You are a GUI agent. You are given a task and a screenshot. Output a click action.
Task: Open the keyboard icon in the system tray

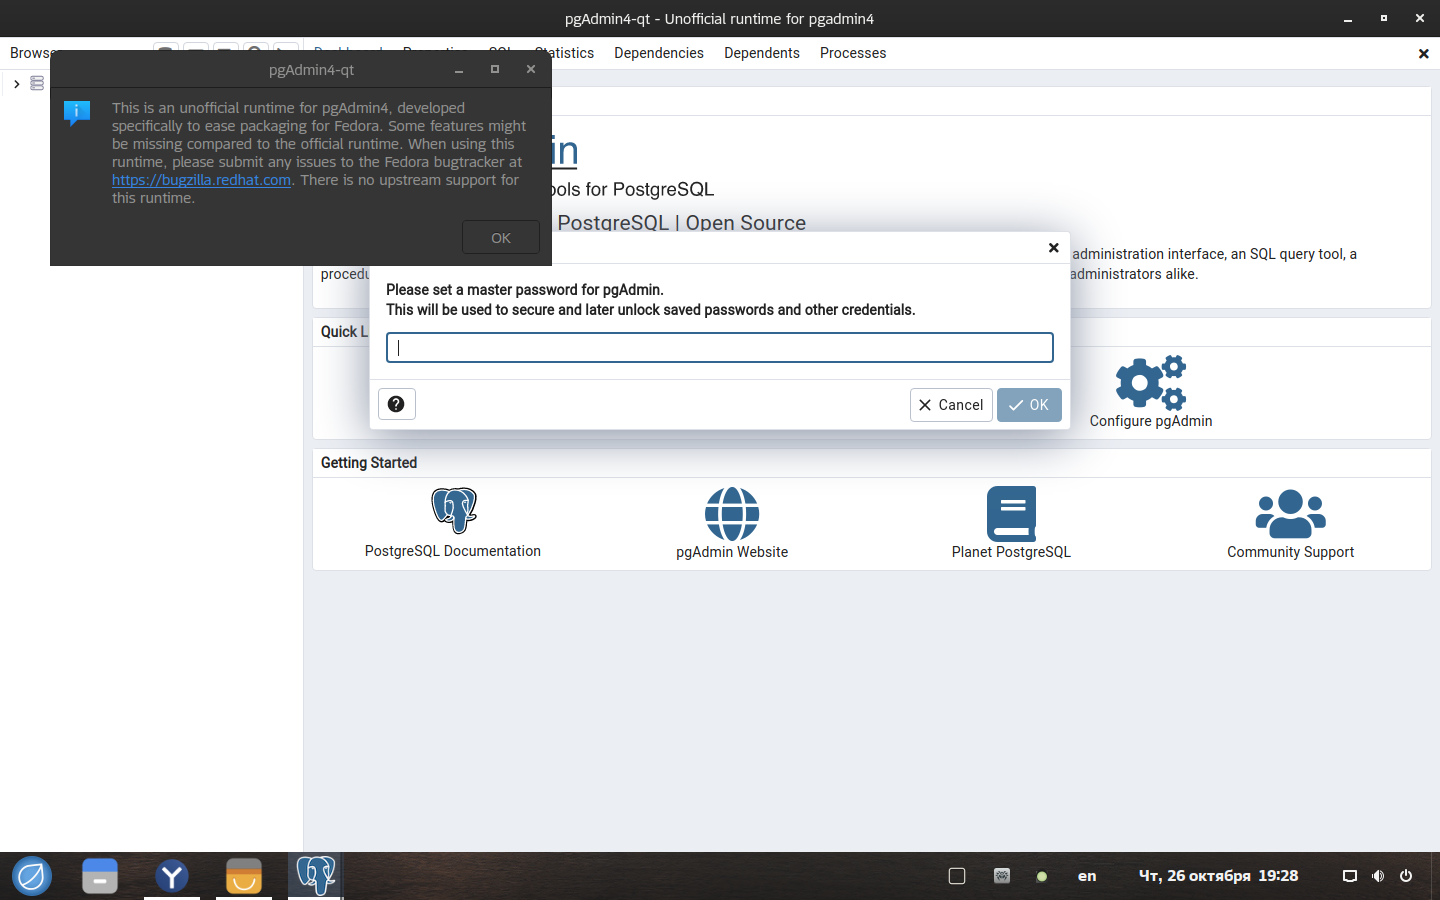[x=1002, y=876]
